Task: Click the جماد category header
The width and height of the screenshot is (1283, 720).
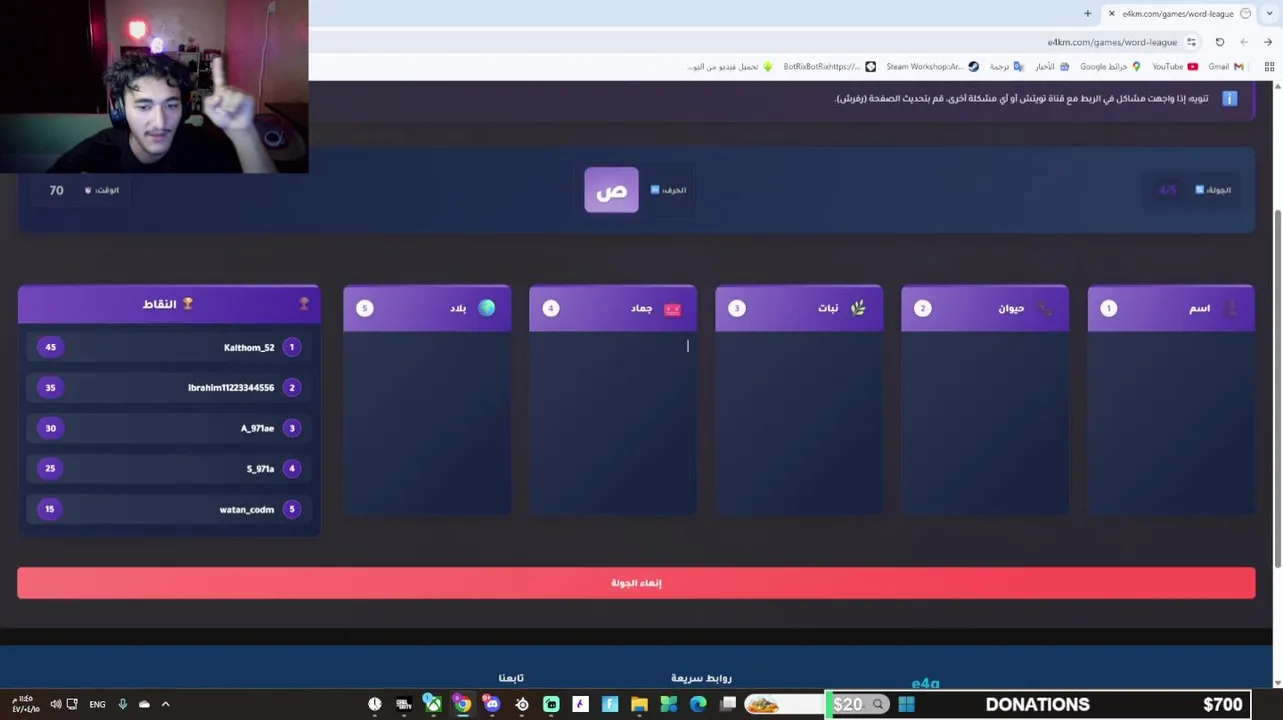Action: click(612, 308)
